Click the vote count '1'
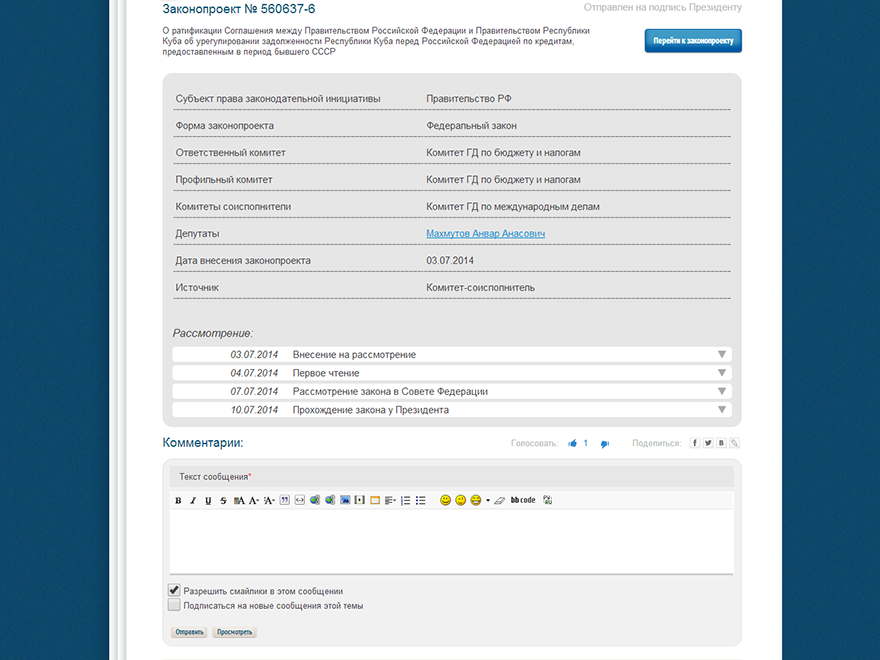880x660 pixels. coord(585,443)
